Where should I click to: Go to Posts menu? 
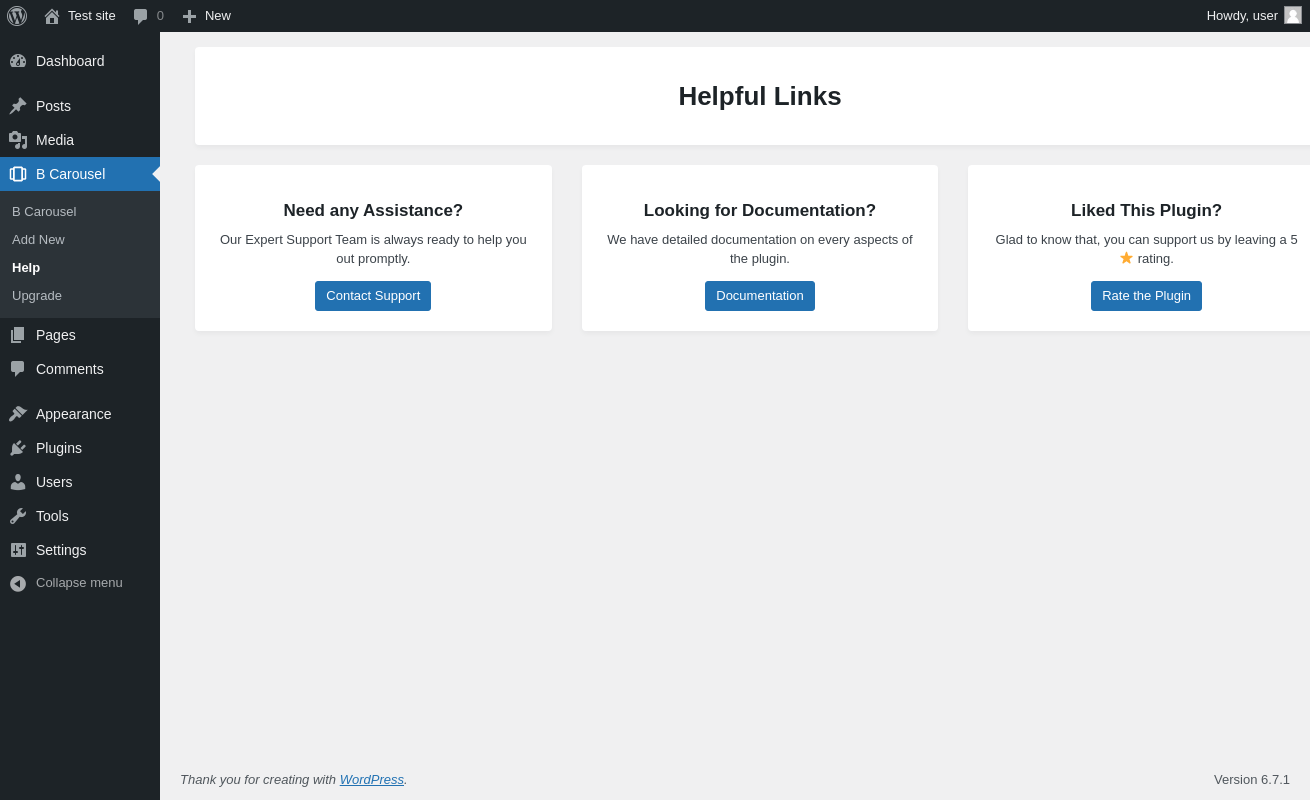[x=80, y=106]
